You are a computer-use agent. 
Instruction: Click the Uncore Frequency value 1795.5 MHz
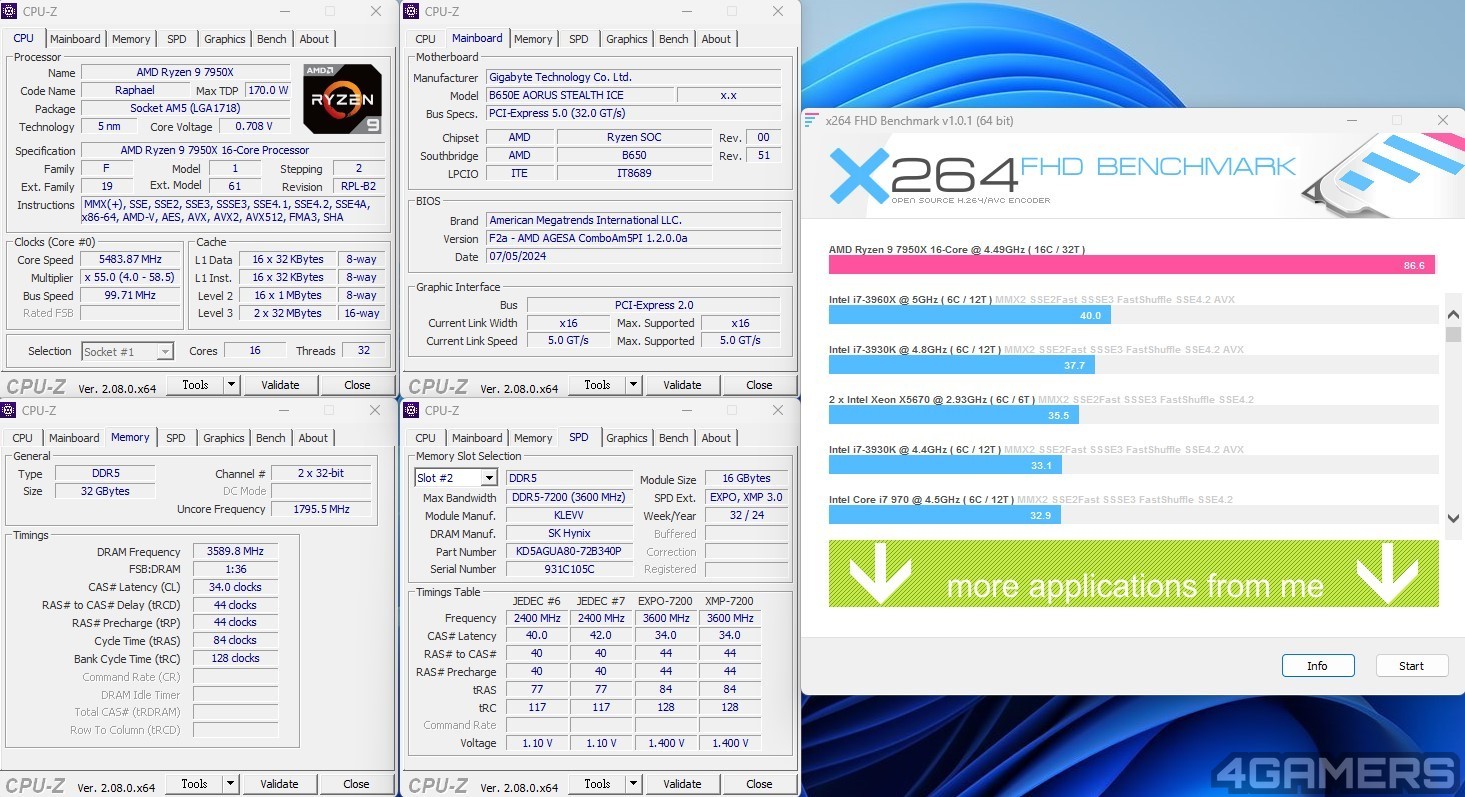(x=321, y=509)
